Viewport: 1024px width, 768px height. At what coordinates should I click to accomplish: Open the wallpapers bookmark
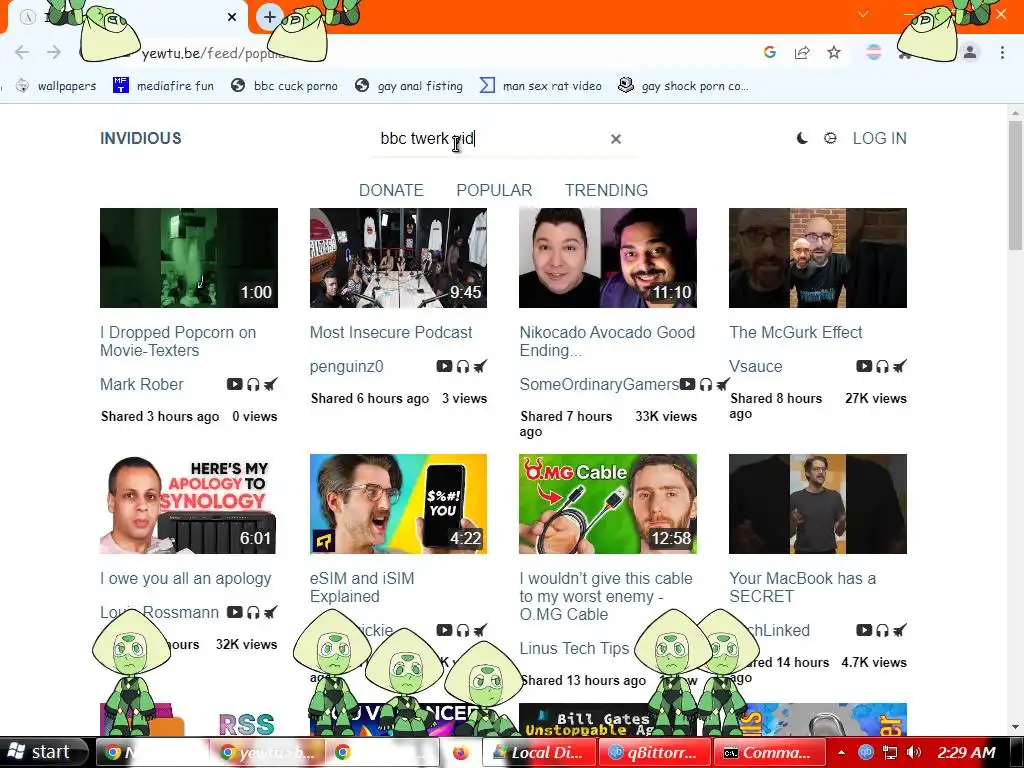click(x=56, y=86)
